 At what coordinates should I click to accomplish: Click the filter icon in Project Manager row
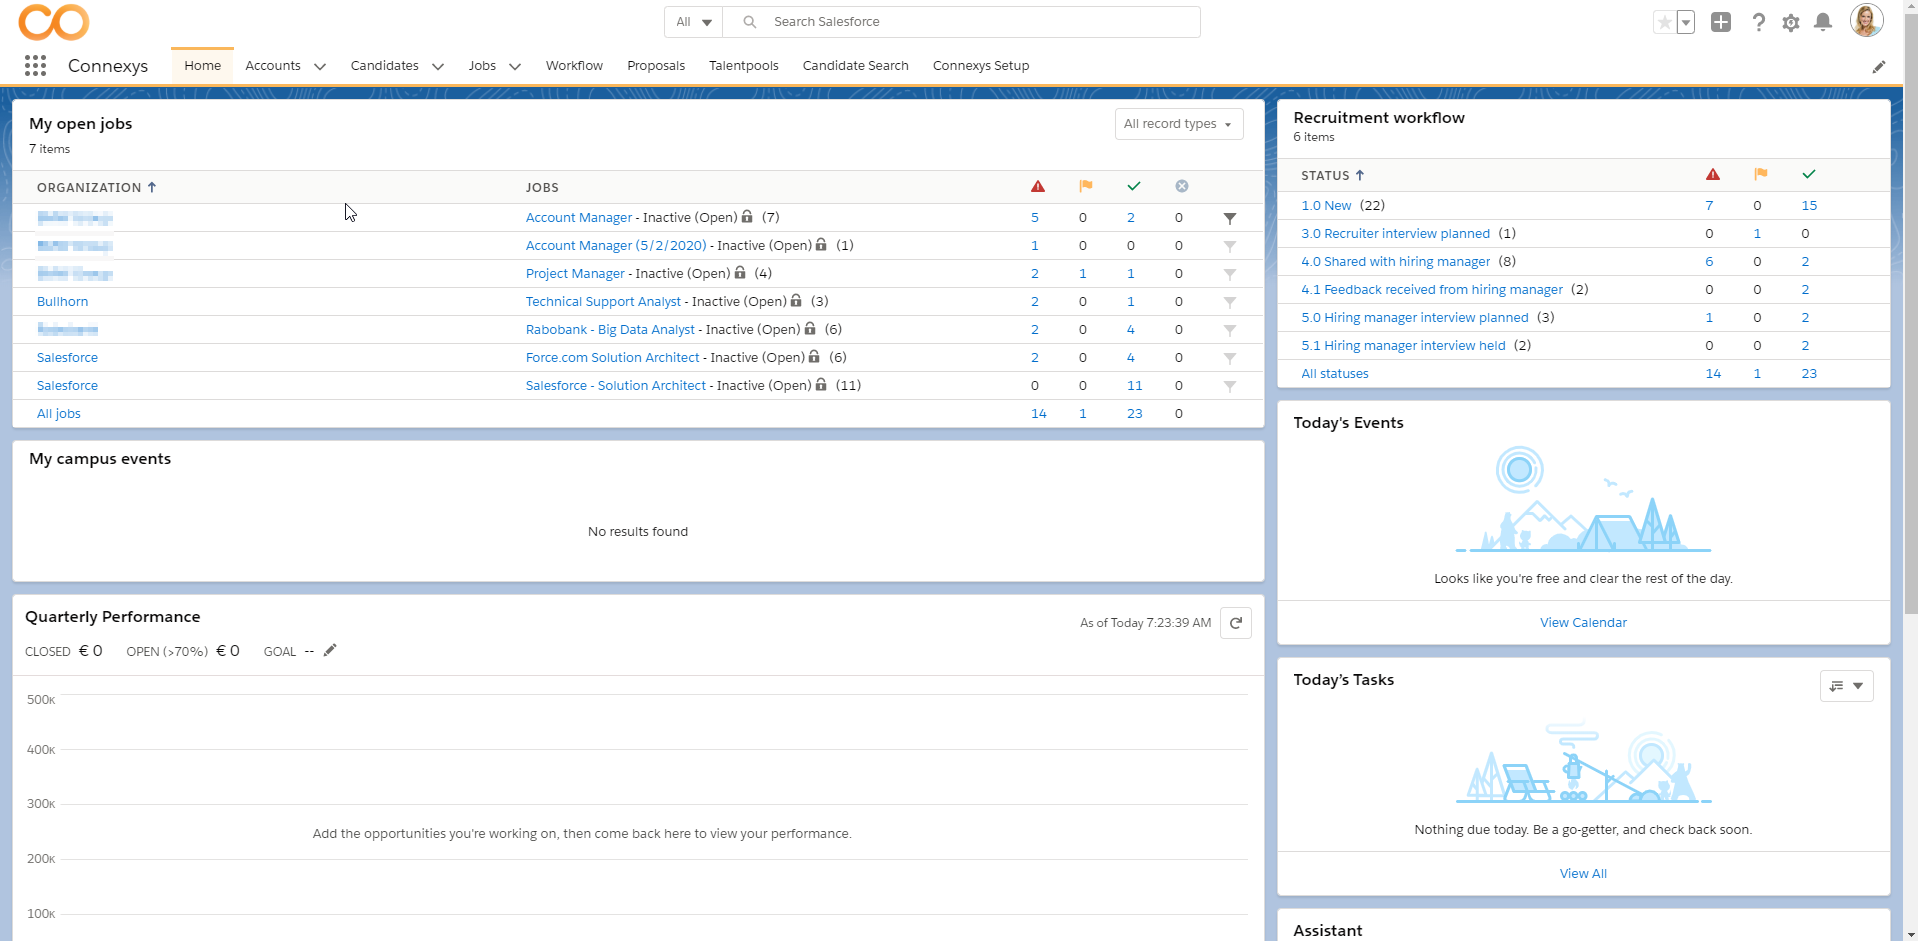pyautogui.click(x=1230, y=274)
